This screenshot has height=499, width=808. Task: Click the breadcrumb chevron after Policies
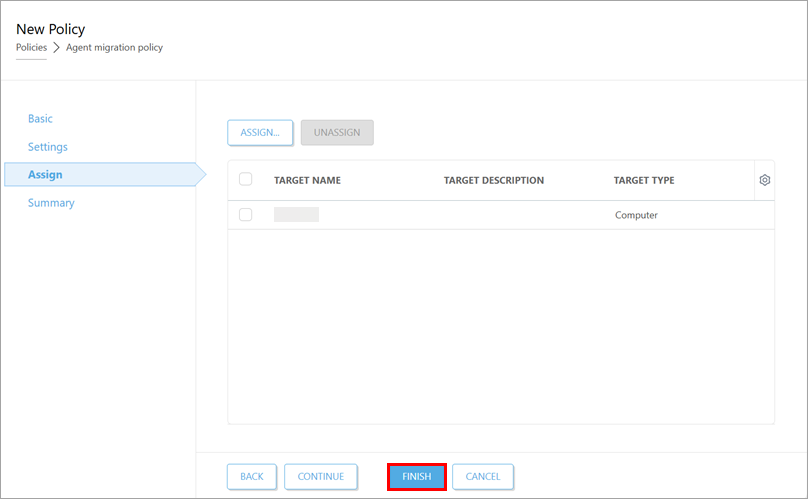pos(56,48)
